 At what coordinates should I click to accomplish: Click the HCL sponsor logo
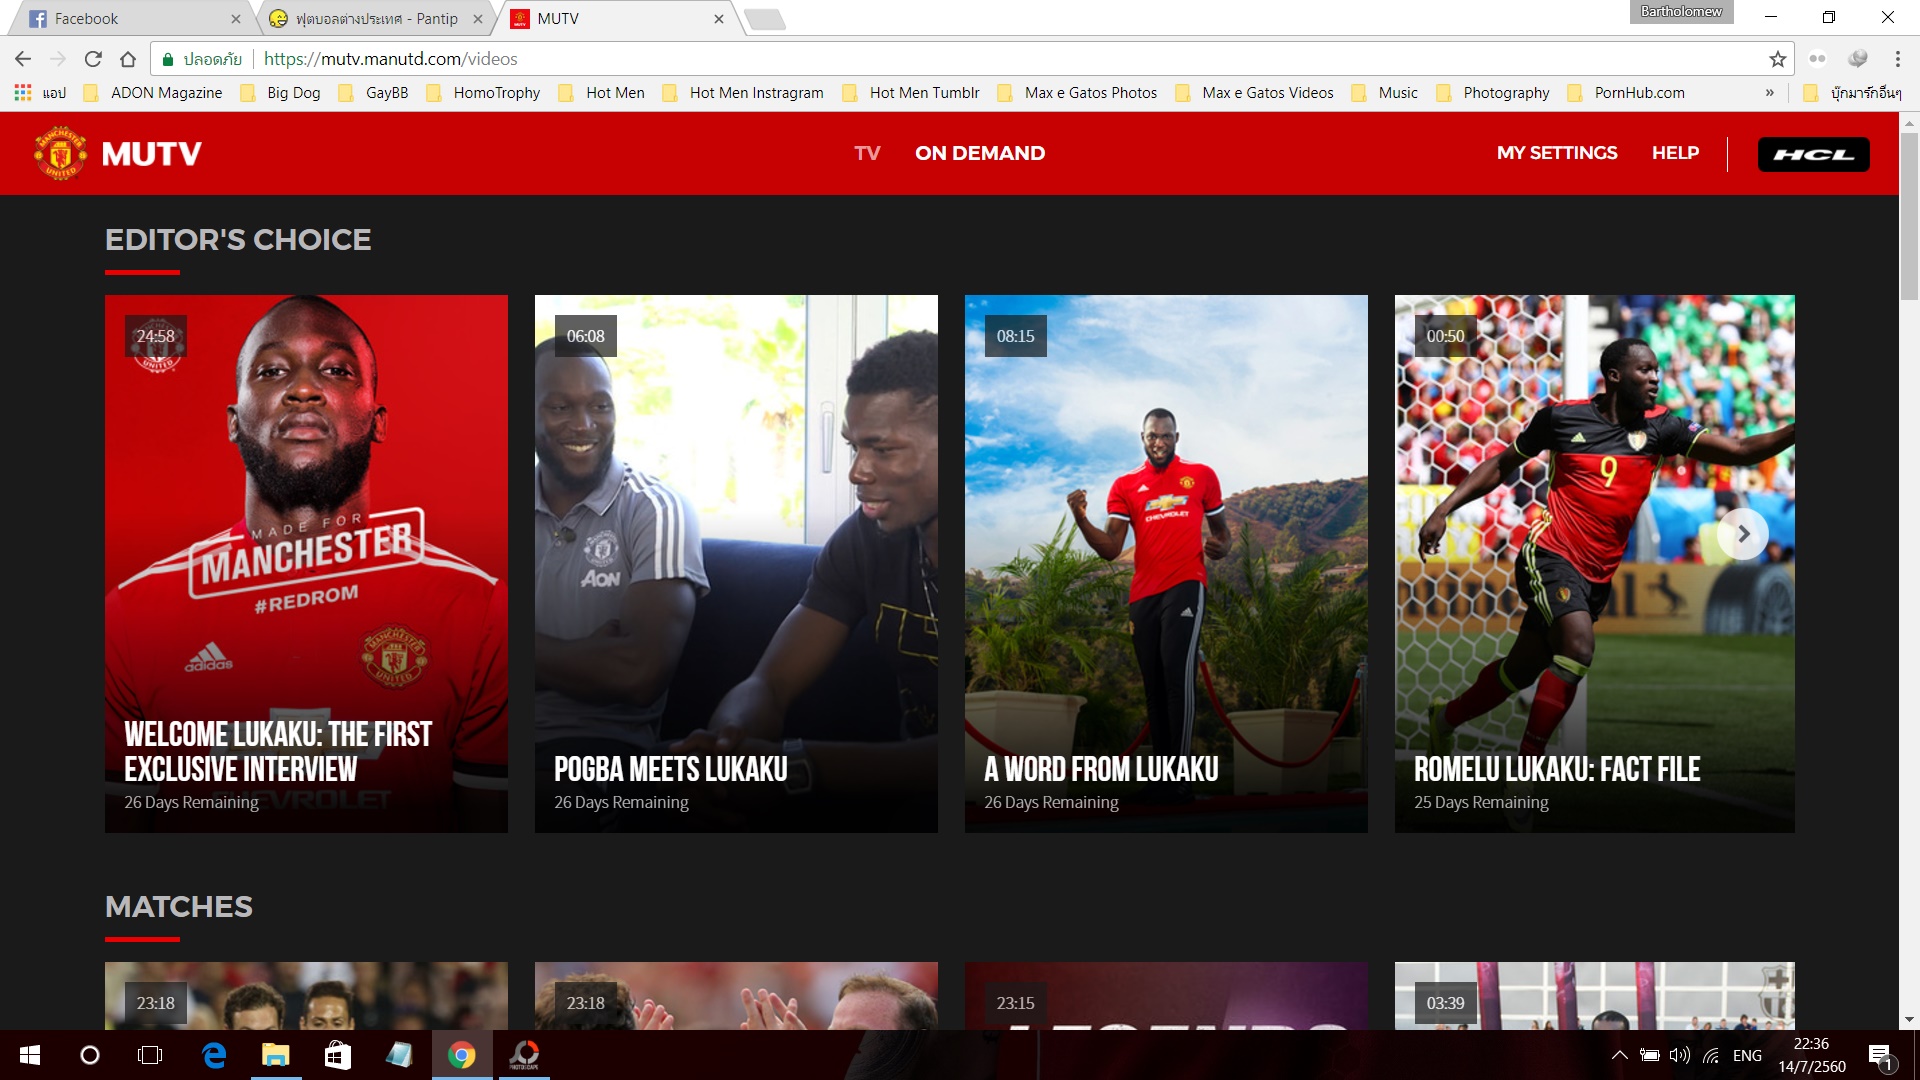(x=1813, y=154)
